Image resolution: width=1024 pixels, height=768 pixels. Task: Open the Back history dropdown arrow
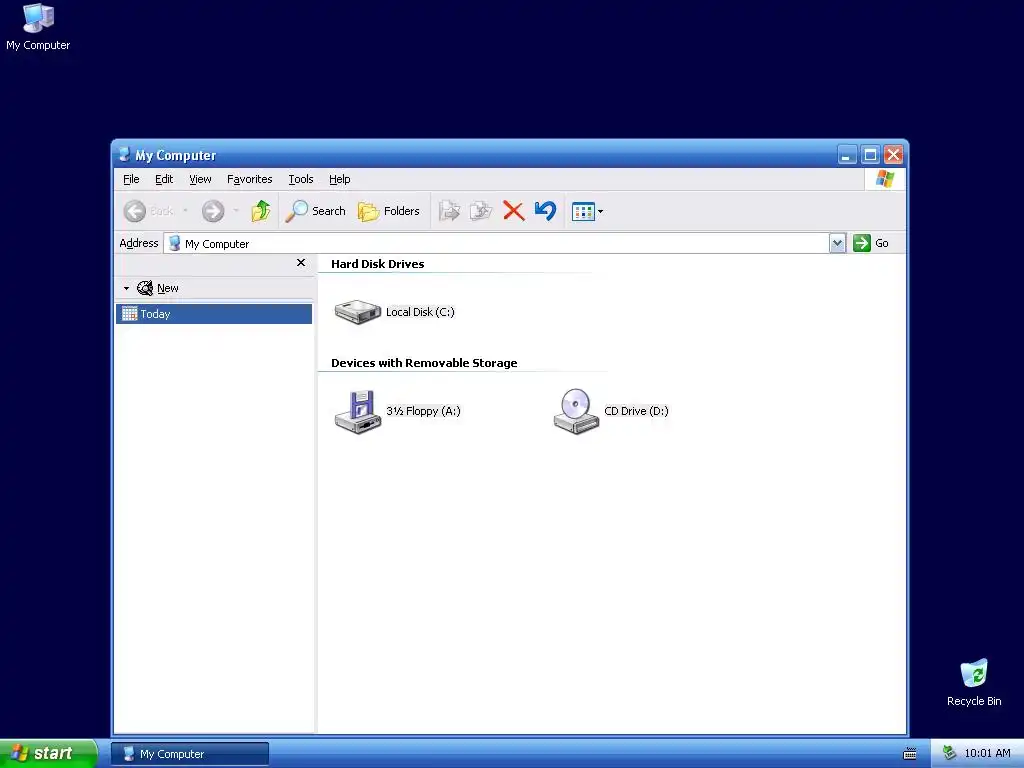click(185, 211)
